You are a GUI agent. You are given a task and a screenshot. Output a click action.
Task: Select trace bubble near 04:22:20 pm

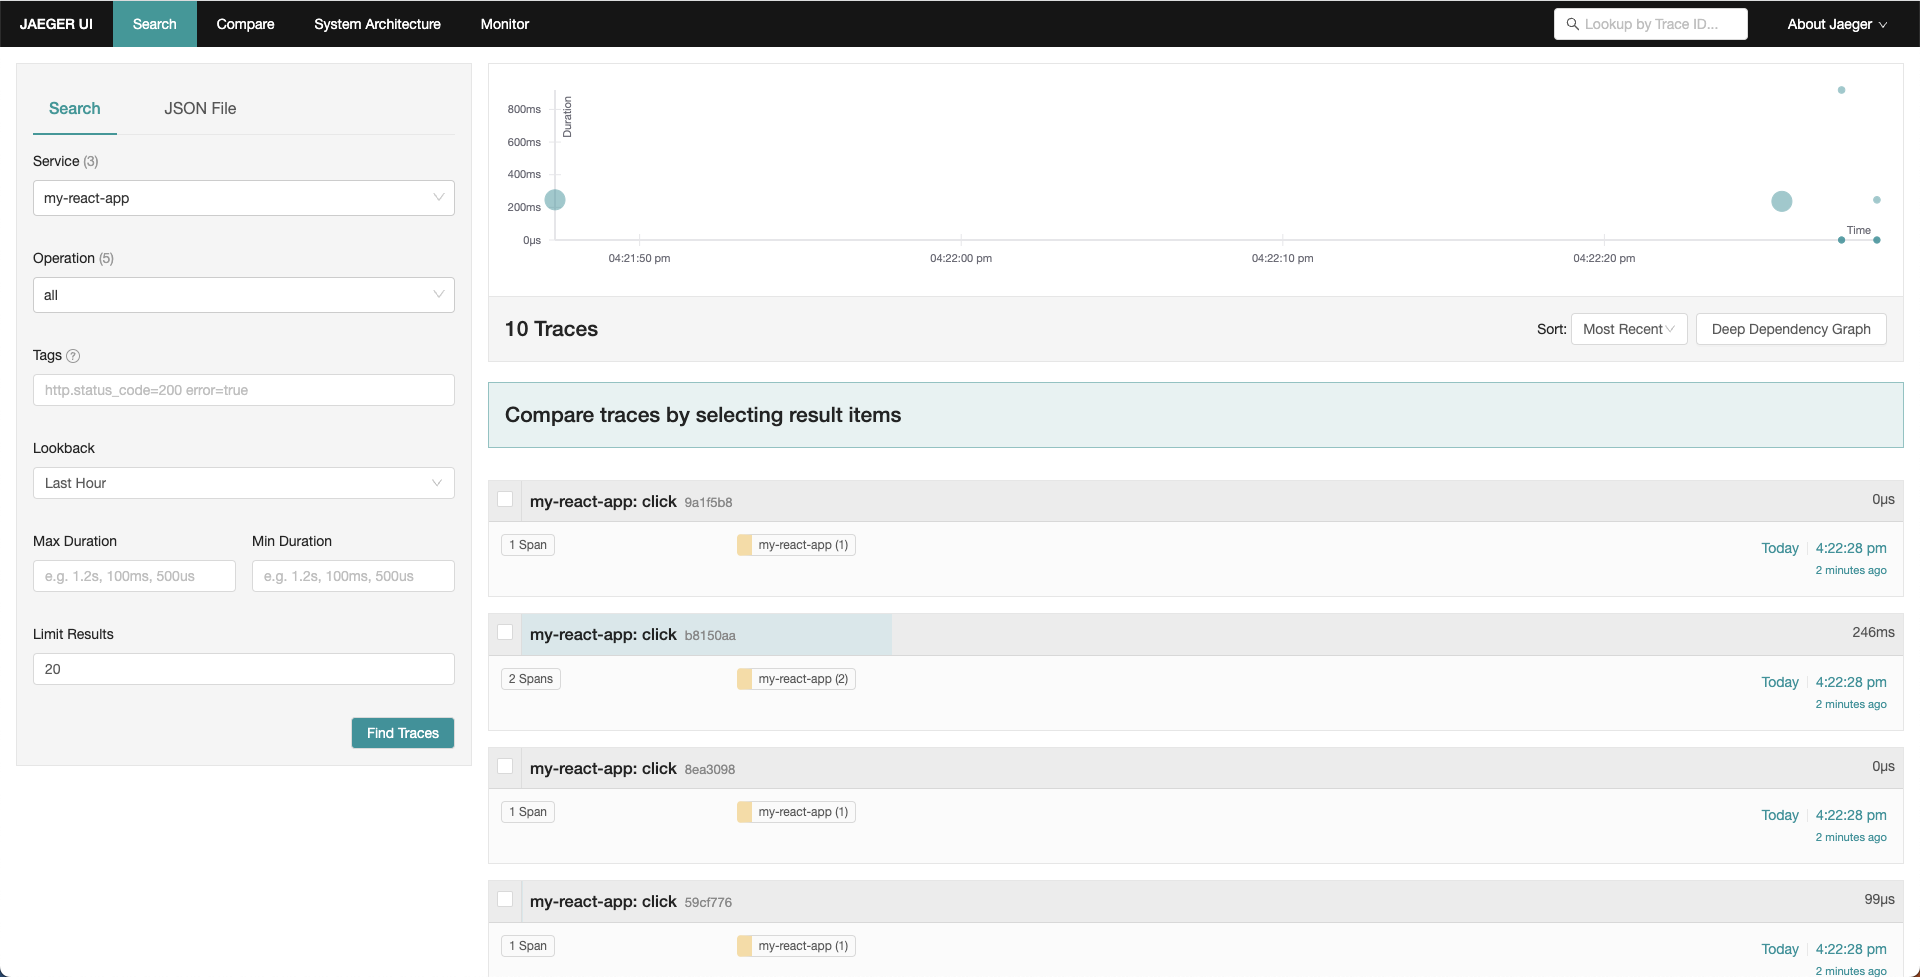tap(1782, 201)
